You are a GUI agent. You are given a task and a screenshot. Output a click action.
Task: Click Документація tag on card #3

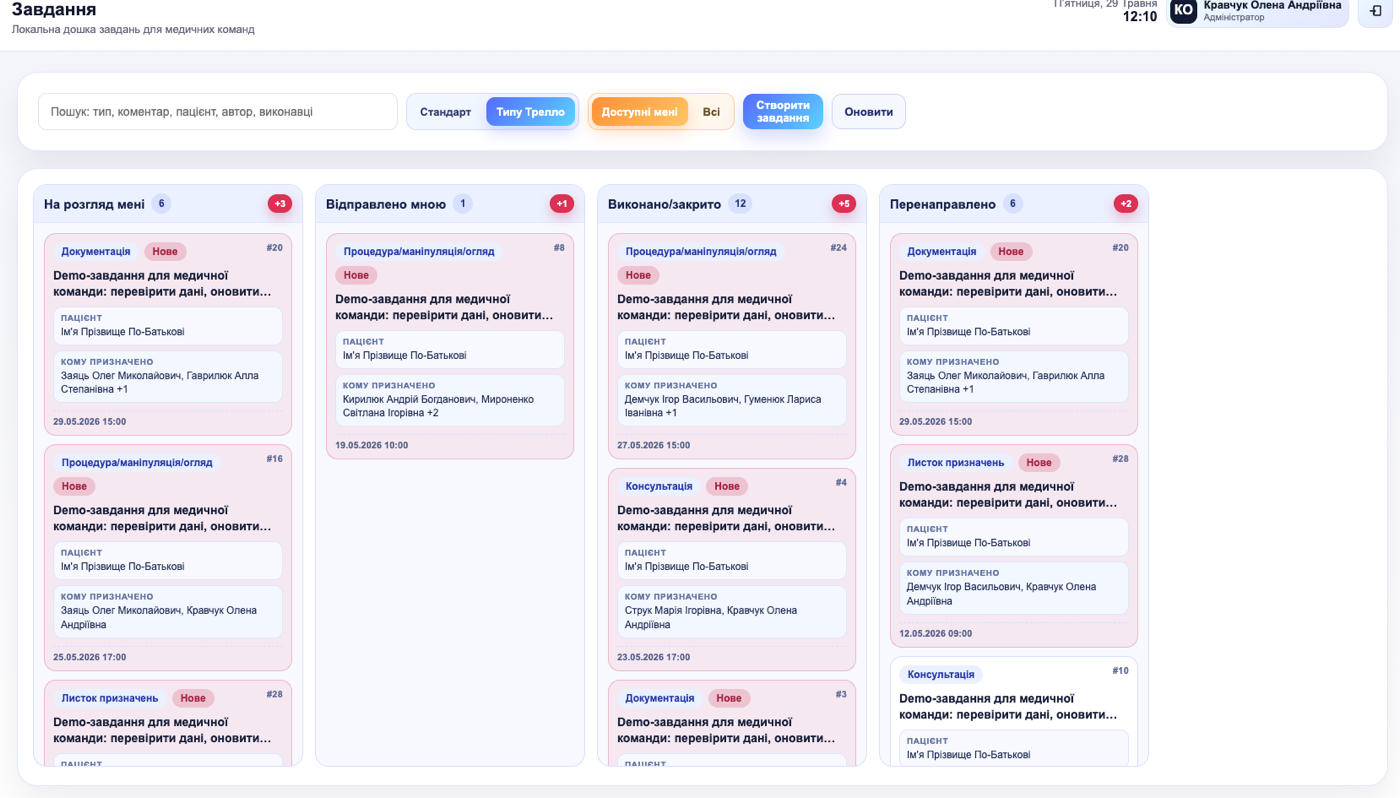point(660,699)
